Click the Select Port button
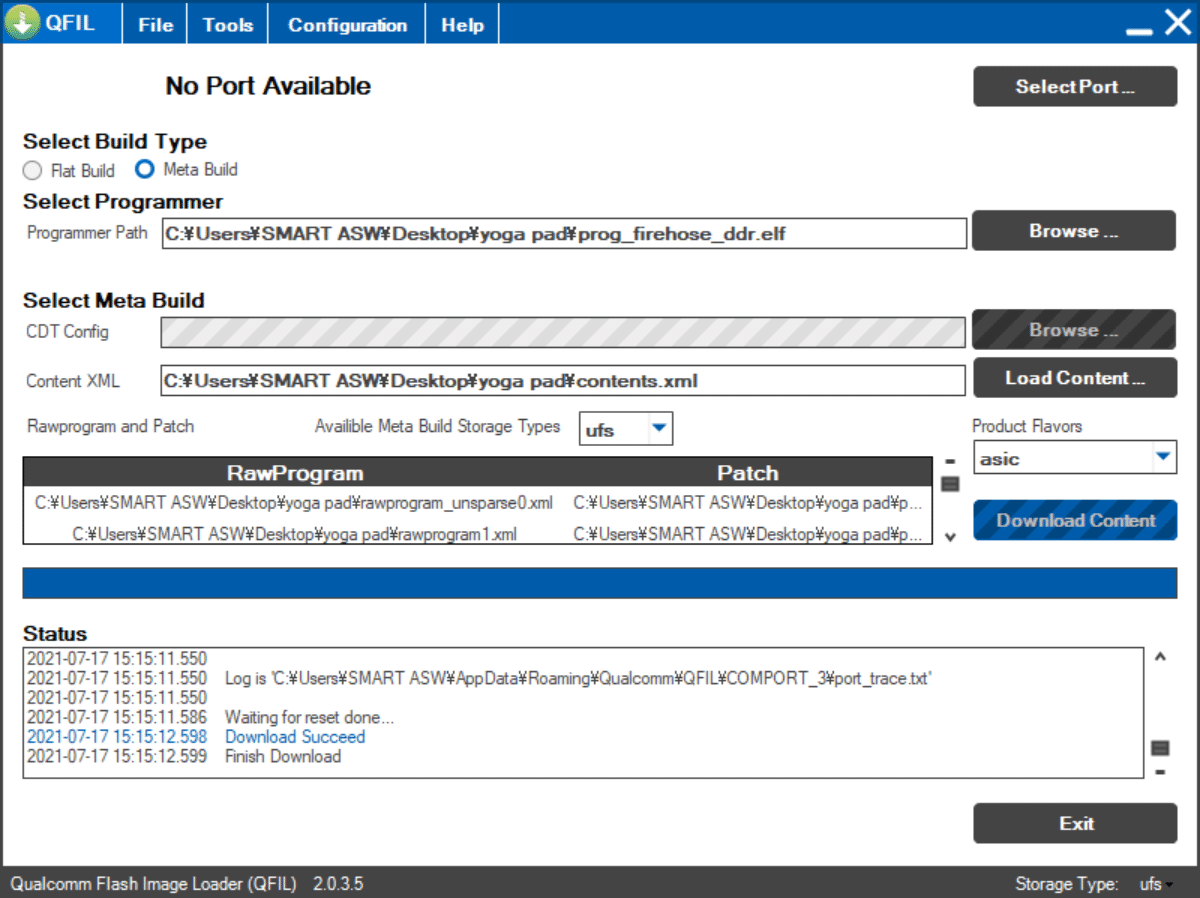 (1075, 86)
